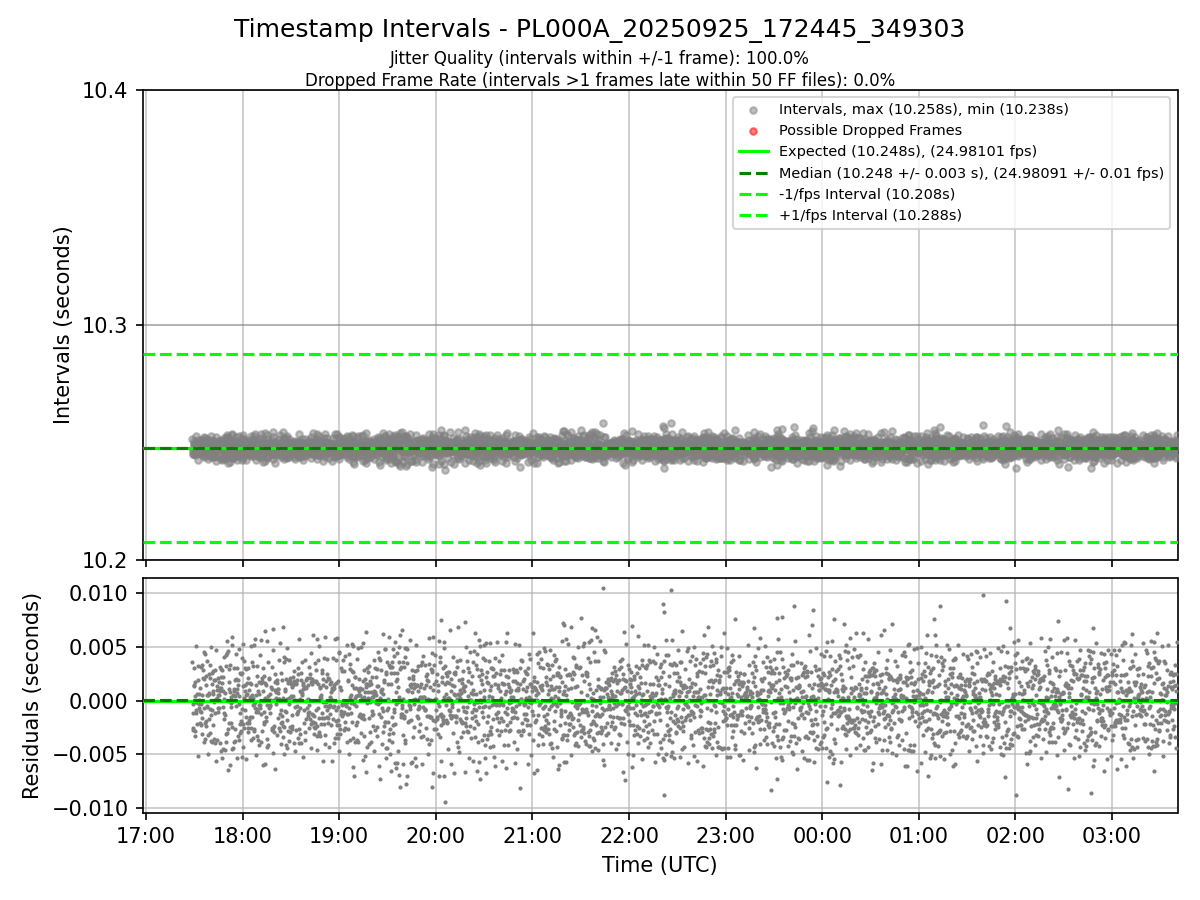1200x900 pixels.
Task: Click the upper dashed +1/fps line in intervals plot
Action: (660, 354)
